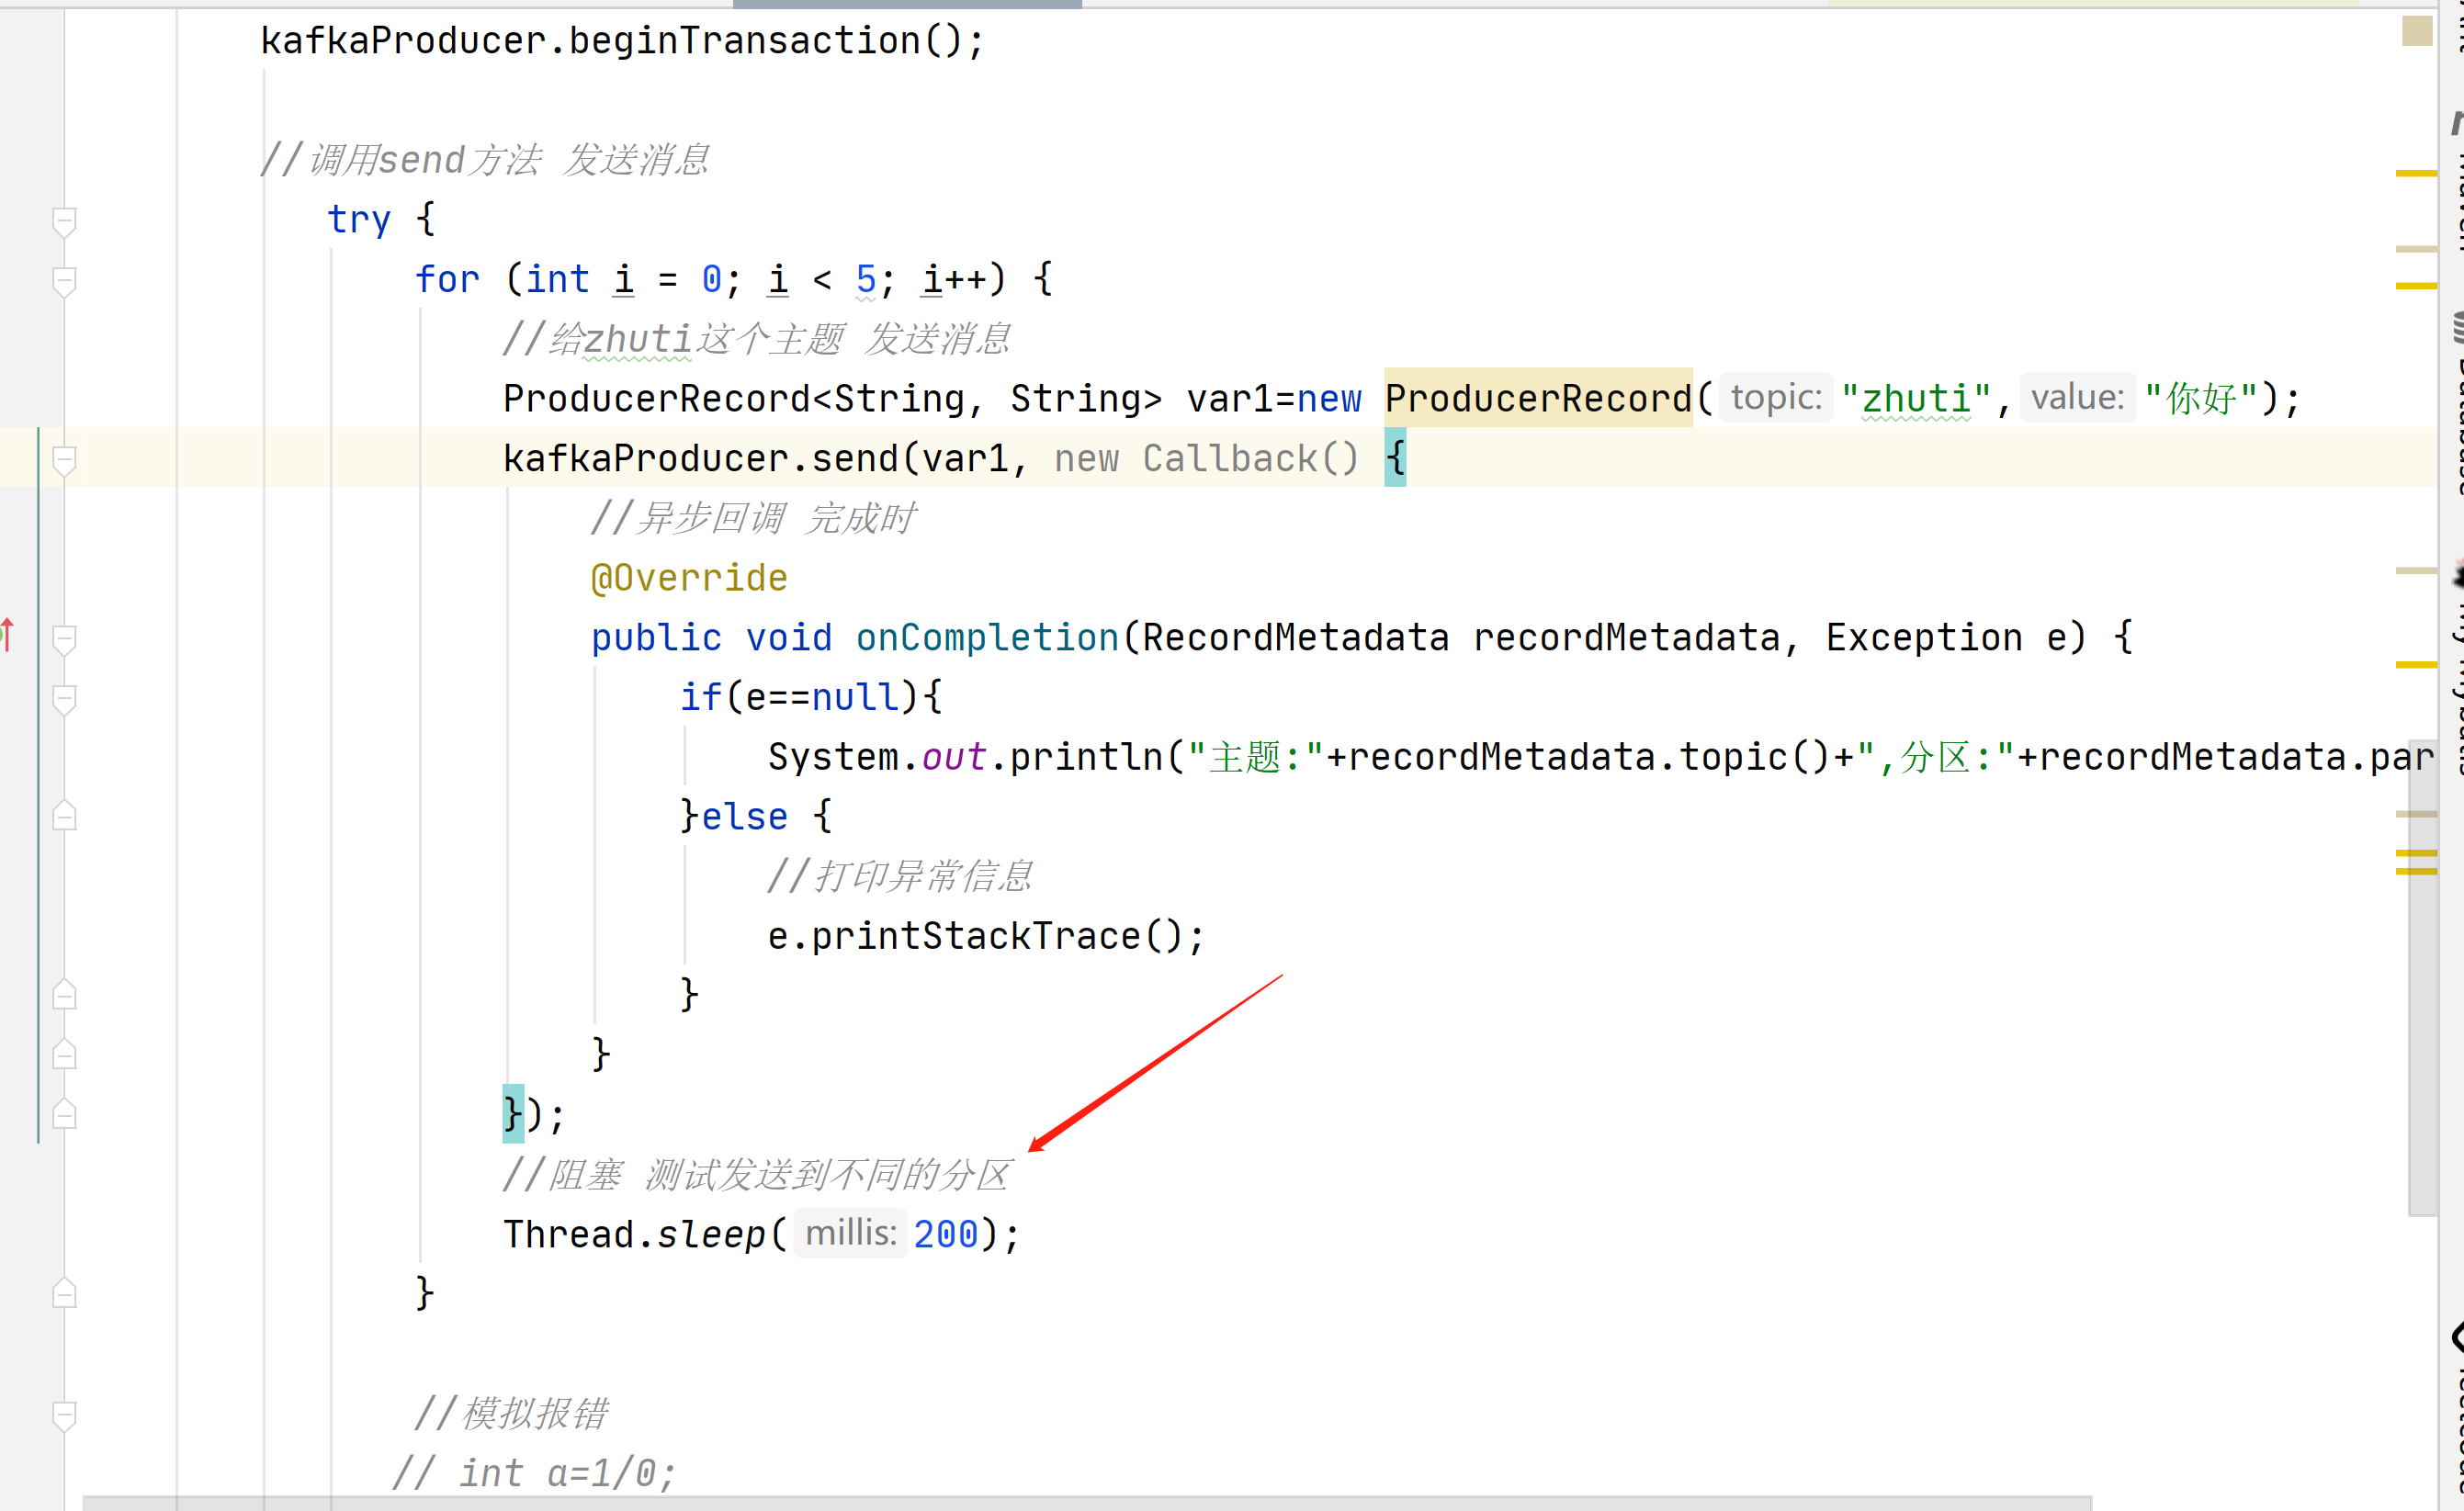The image size is (2464, 1511).
Task: Toggle fold of the for loop line
Action: point(64,281)
